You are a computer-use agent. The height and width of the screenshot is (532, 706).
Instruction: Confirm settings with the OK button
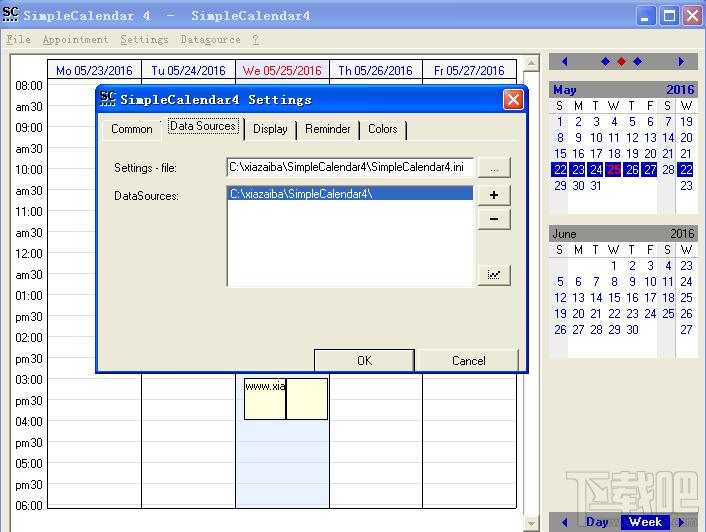click(x=364, y=361)
